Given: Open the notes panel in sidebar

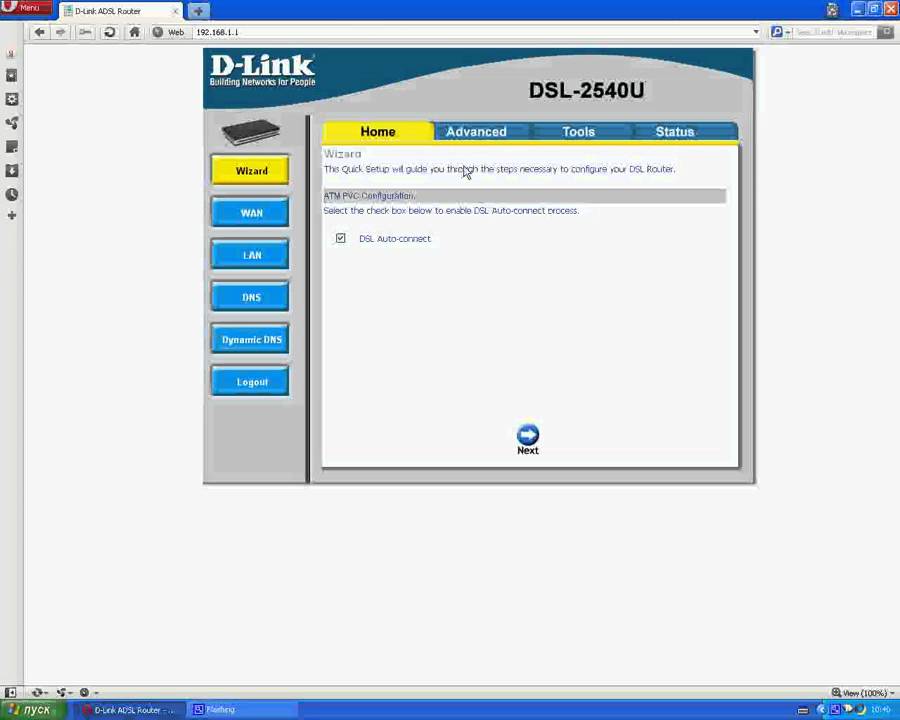Looking at the screenshot, I should point(11,147).
